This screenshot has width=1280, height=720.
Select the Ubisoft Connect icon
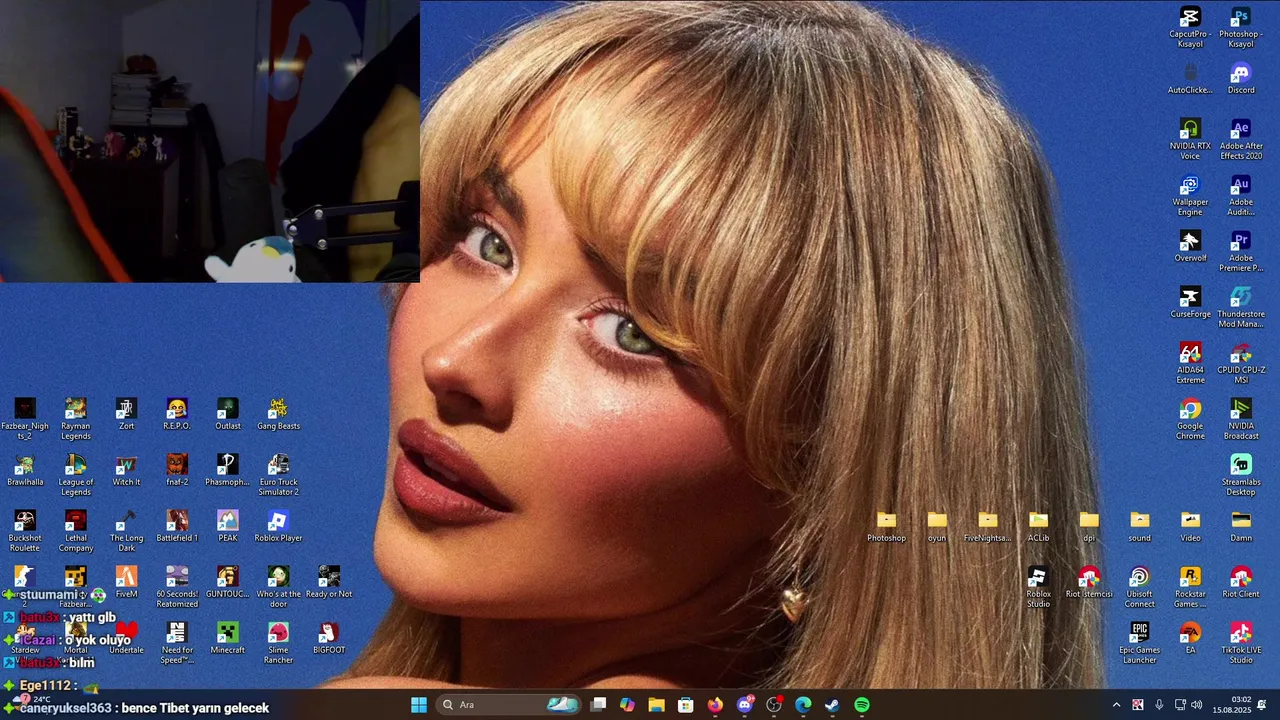pyautogui.click(x=1140, y=587)
